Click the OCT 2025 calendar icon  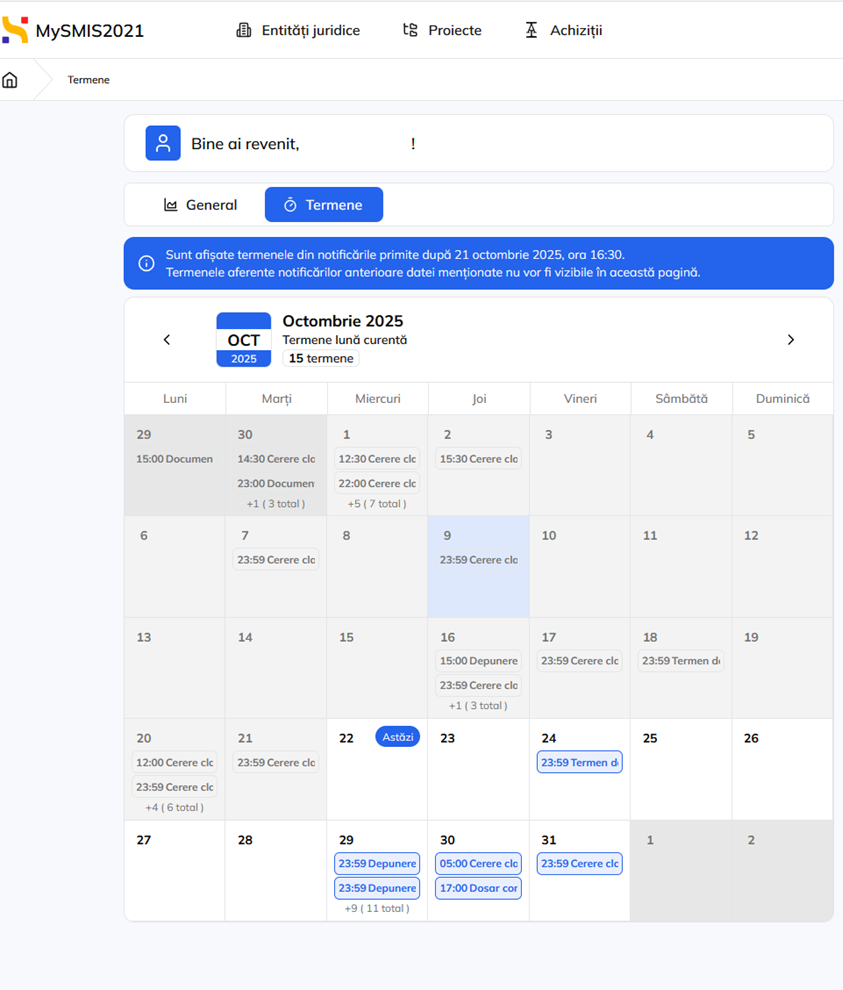243,340
